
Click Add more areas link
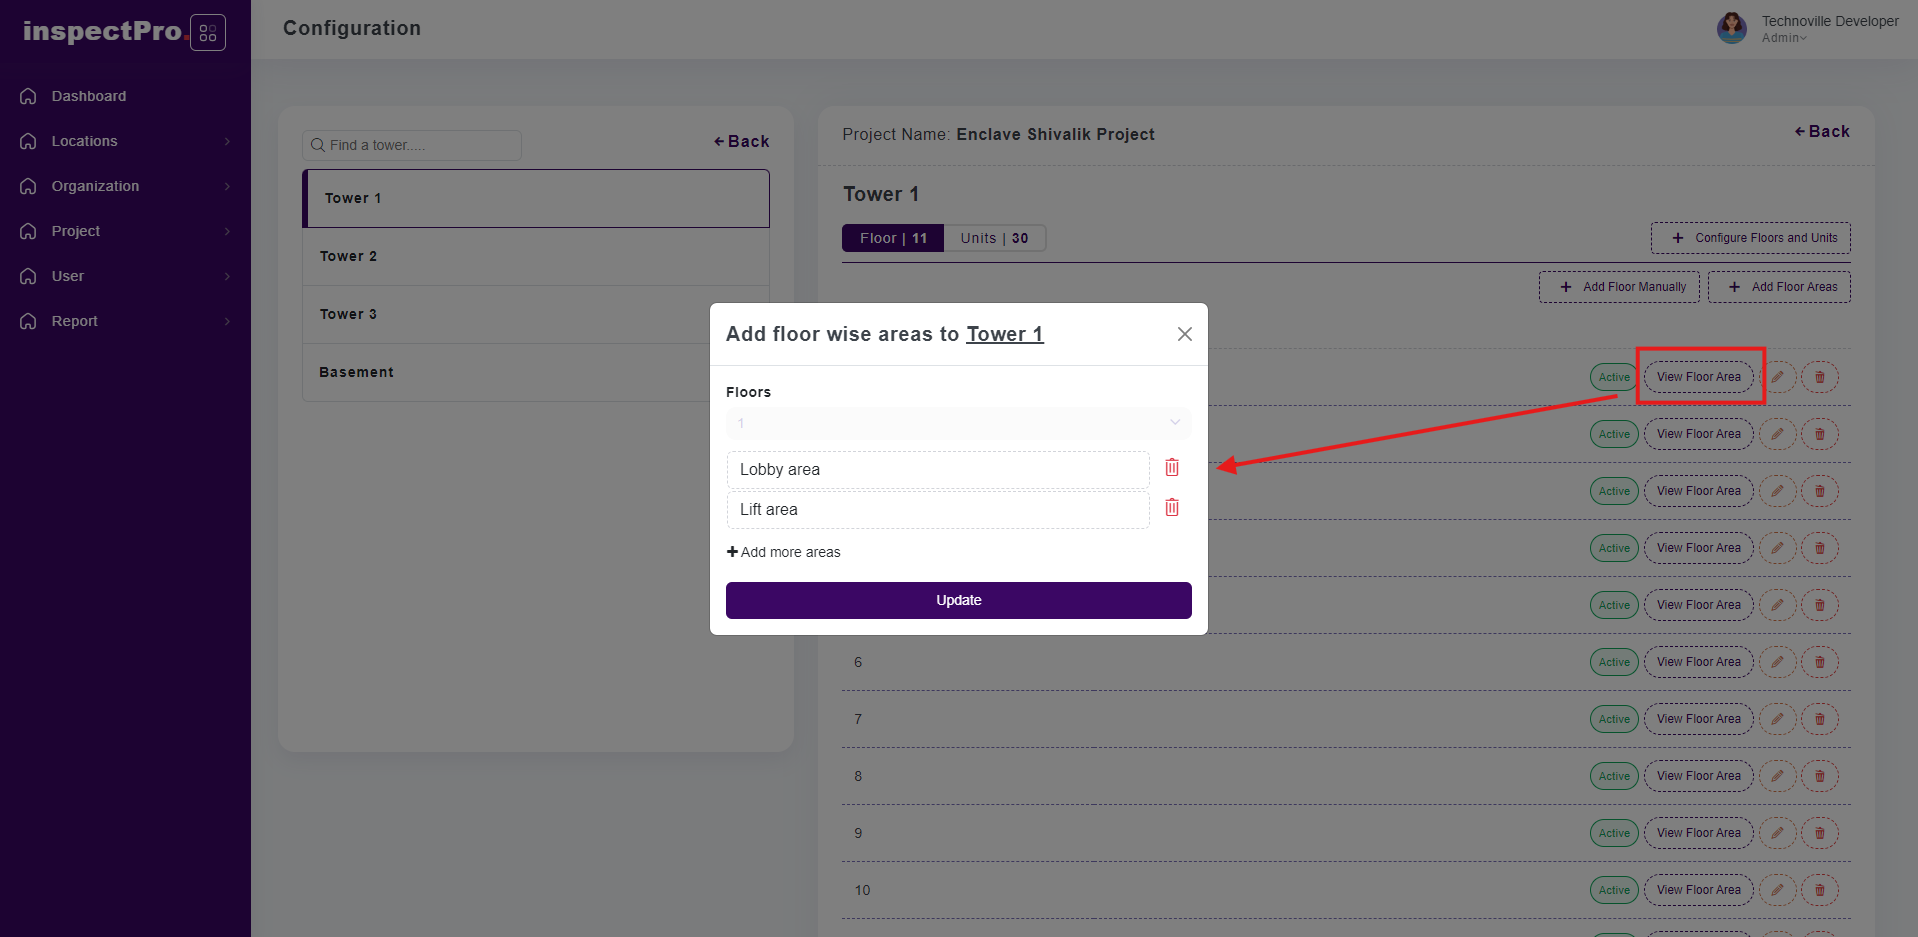784,552
